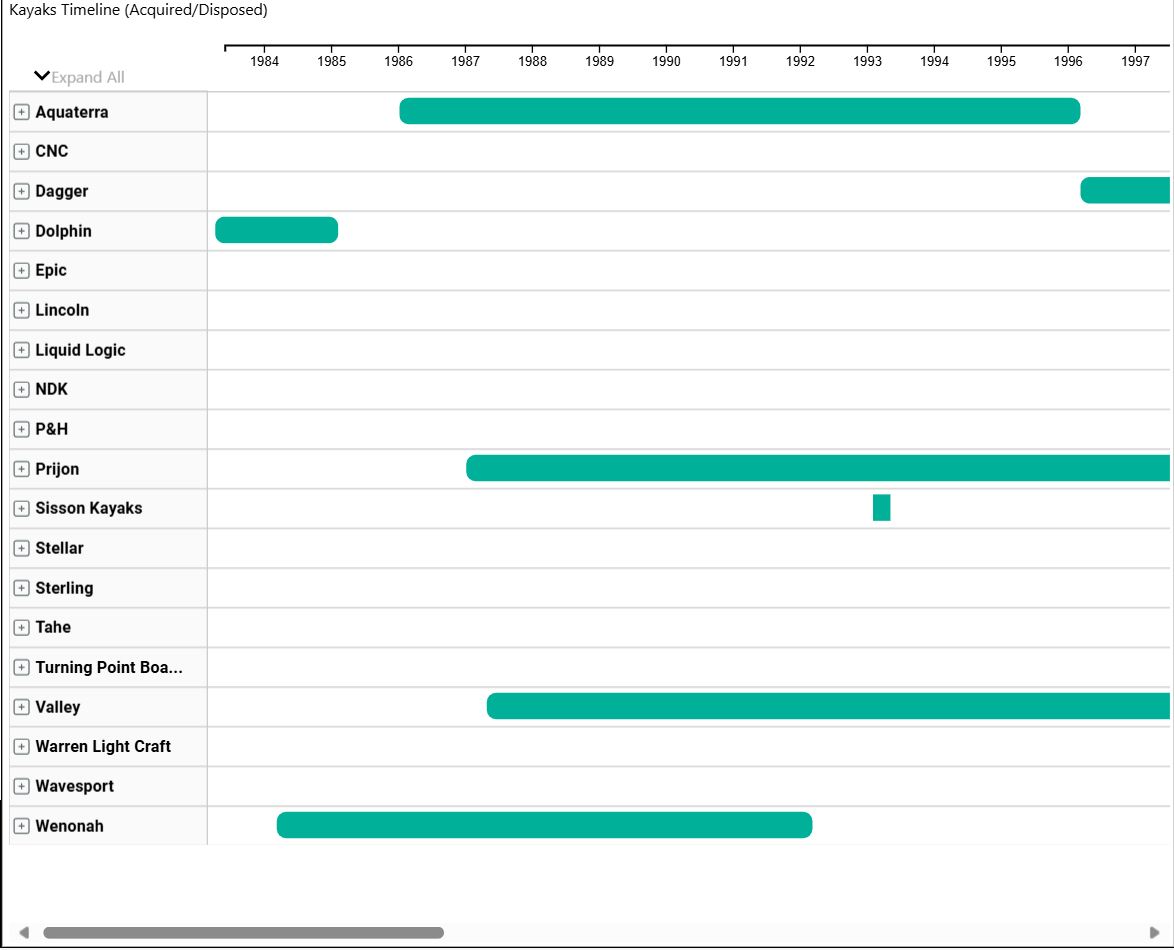Click the Stellar brand name
Viewport: 1174px width, 950px height.
pyautogui.click(x=59, y=548)
